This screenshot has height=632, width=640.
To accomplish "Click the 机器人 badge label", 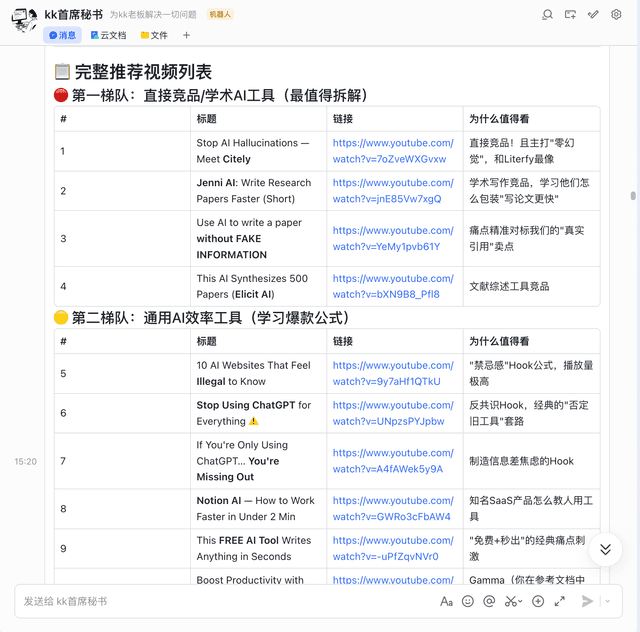I will point(220,15).
